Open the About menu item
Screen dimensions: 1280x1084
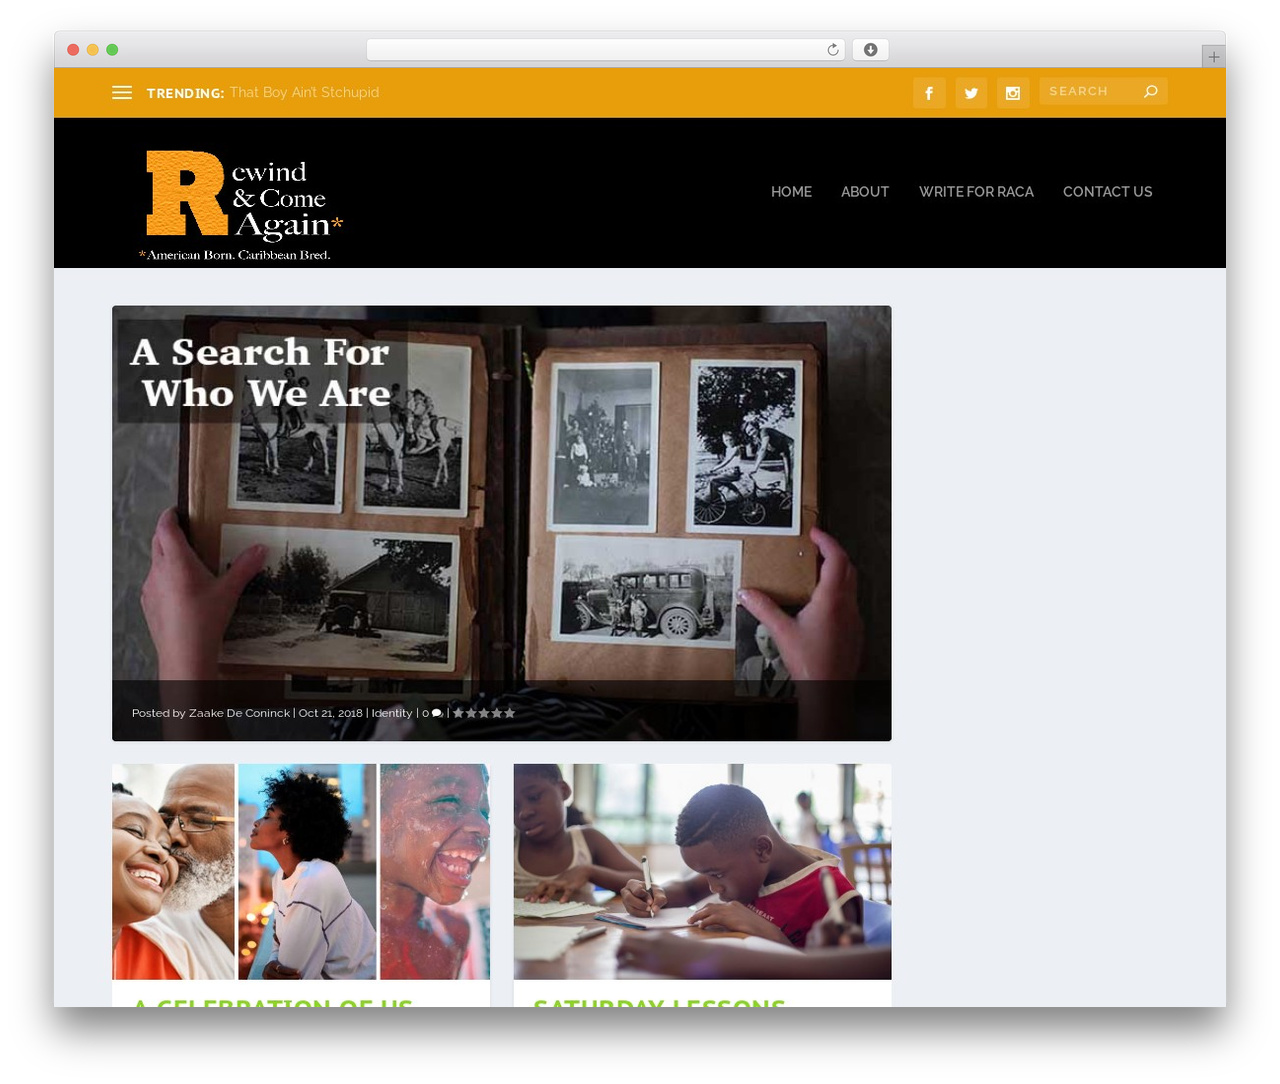click(x=865, y=192)
